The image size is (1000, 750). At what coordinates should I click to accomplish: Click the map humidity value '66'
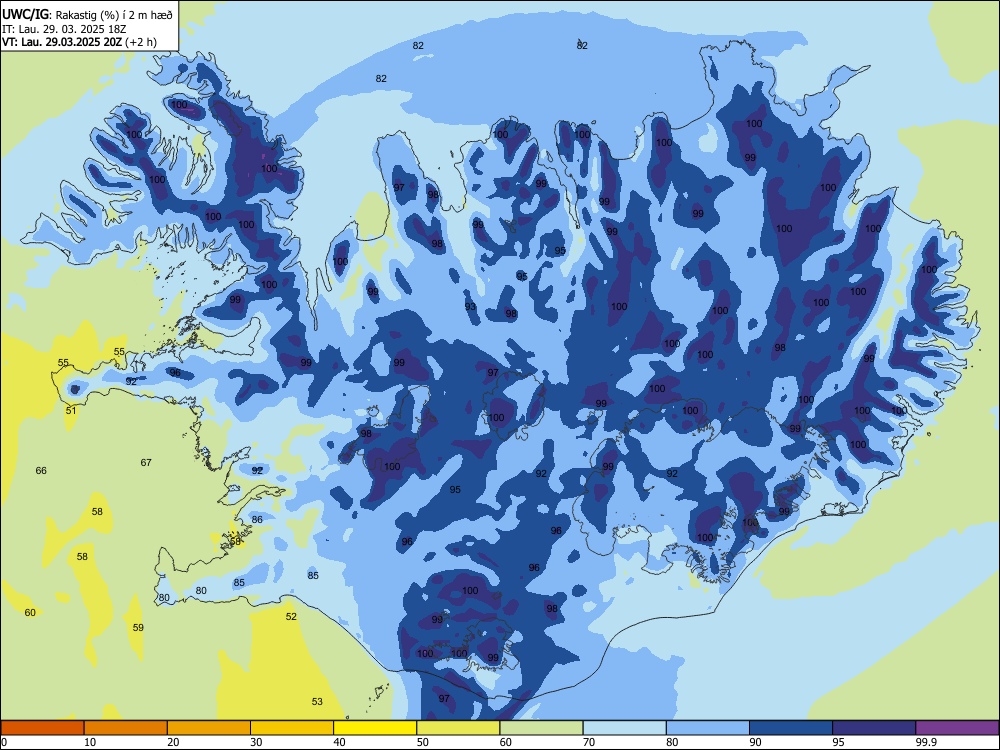(41, 471)
